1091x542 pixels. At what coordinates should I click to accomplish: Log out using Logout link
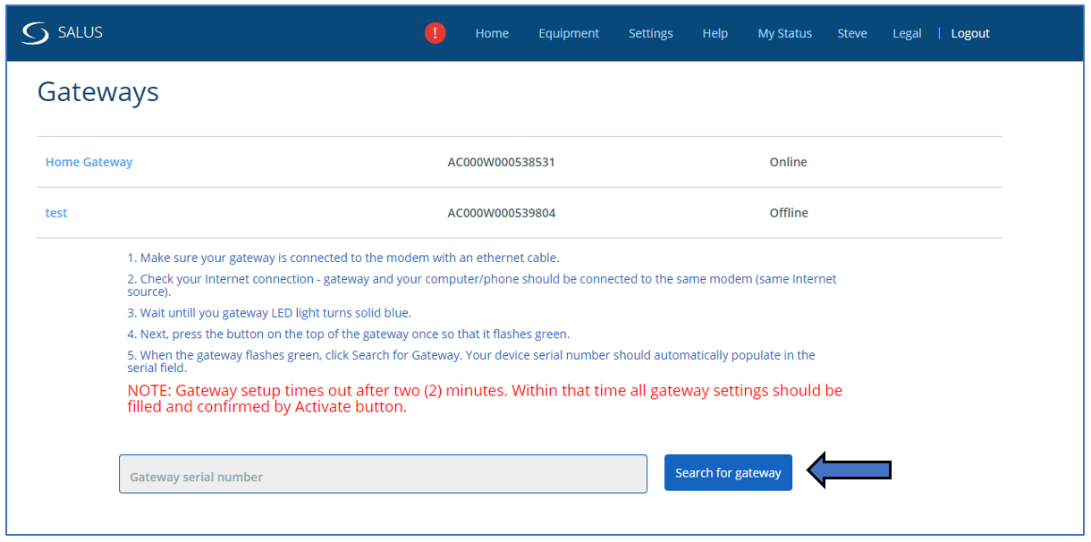[970, 33]
